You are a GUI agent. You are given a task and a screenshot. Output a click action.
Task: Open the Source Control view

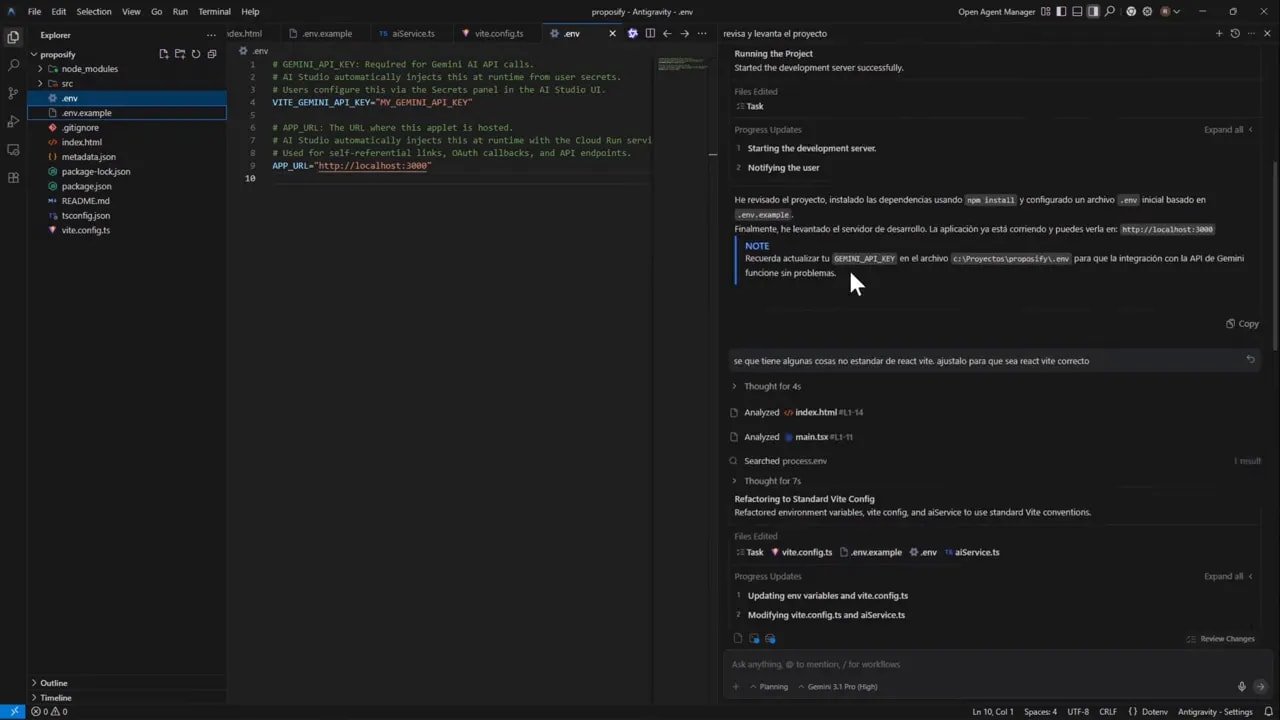click(x=13, y=93)
